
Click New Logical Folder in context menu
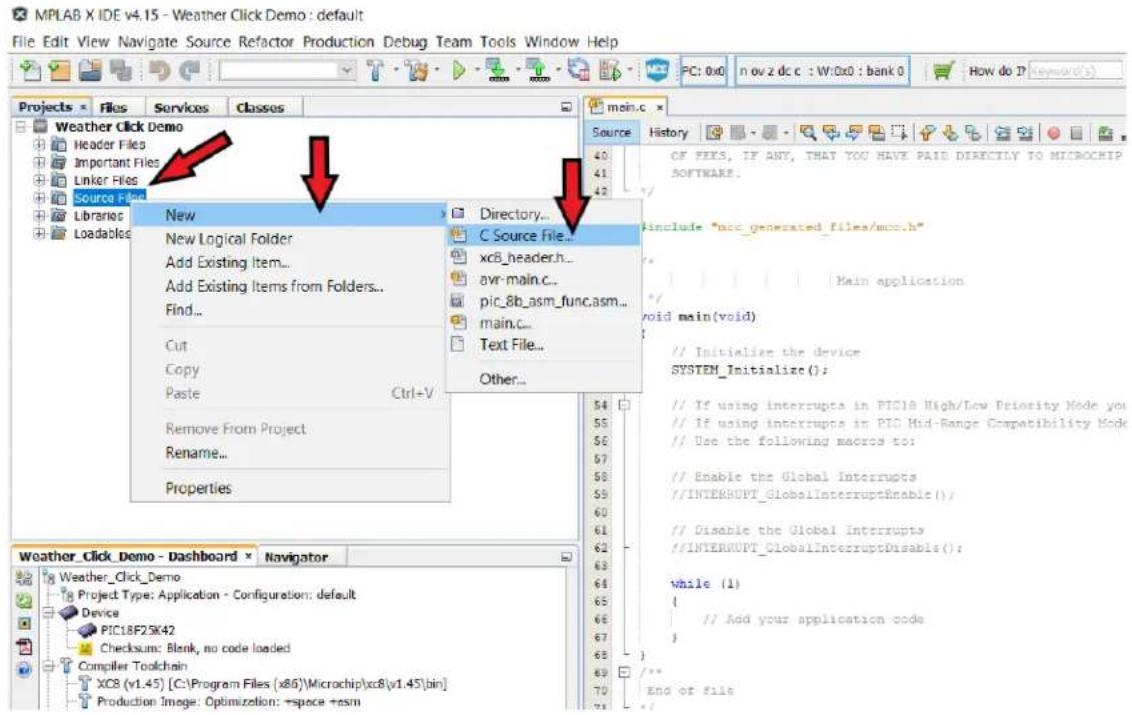click(x=289, y=238)
